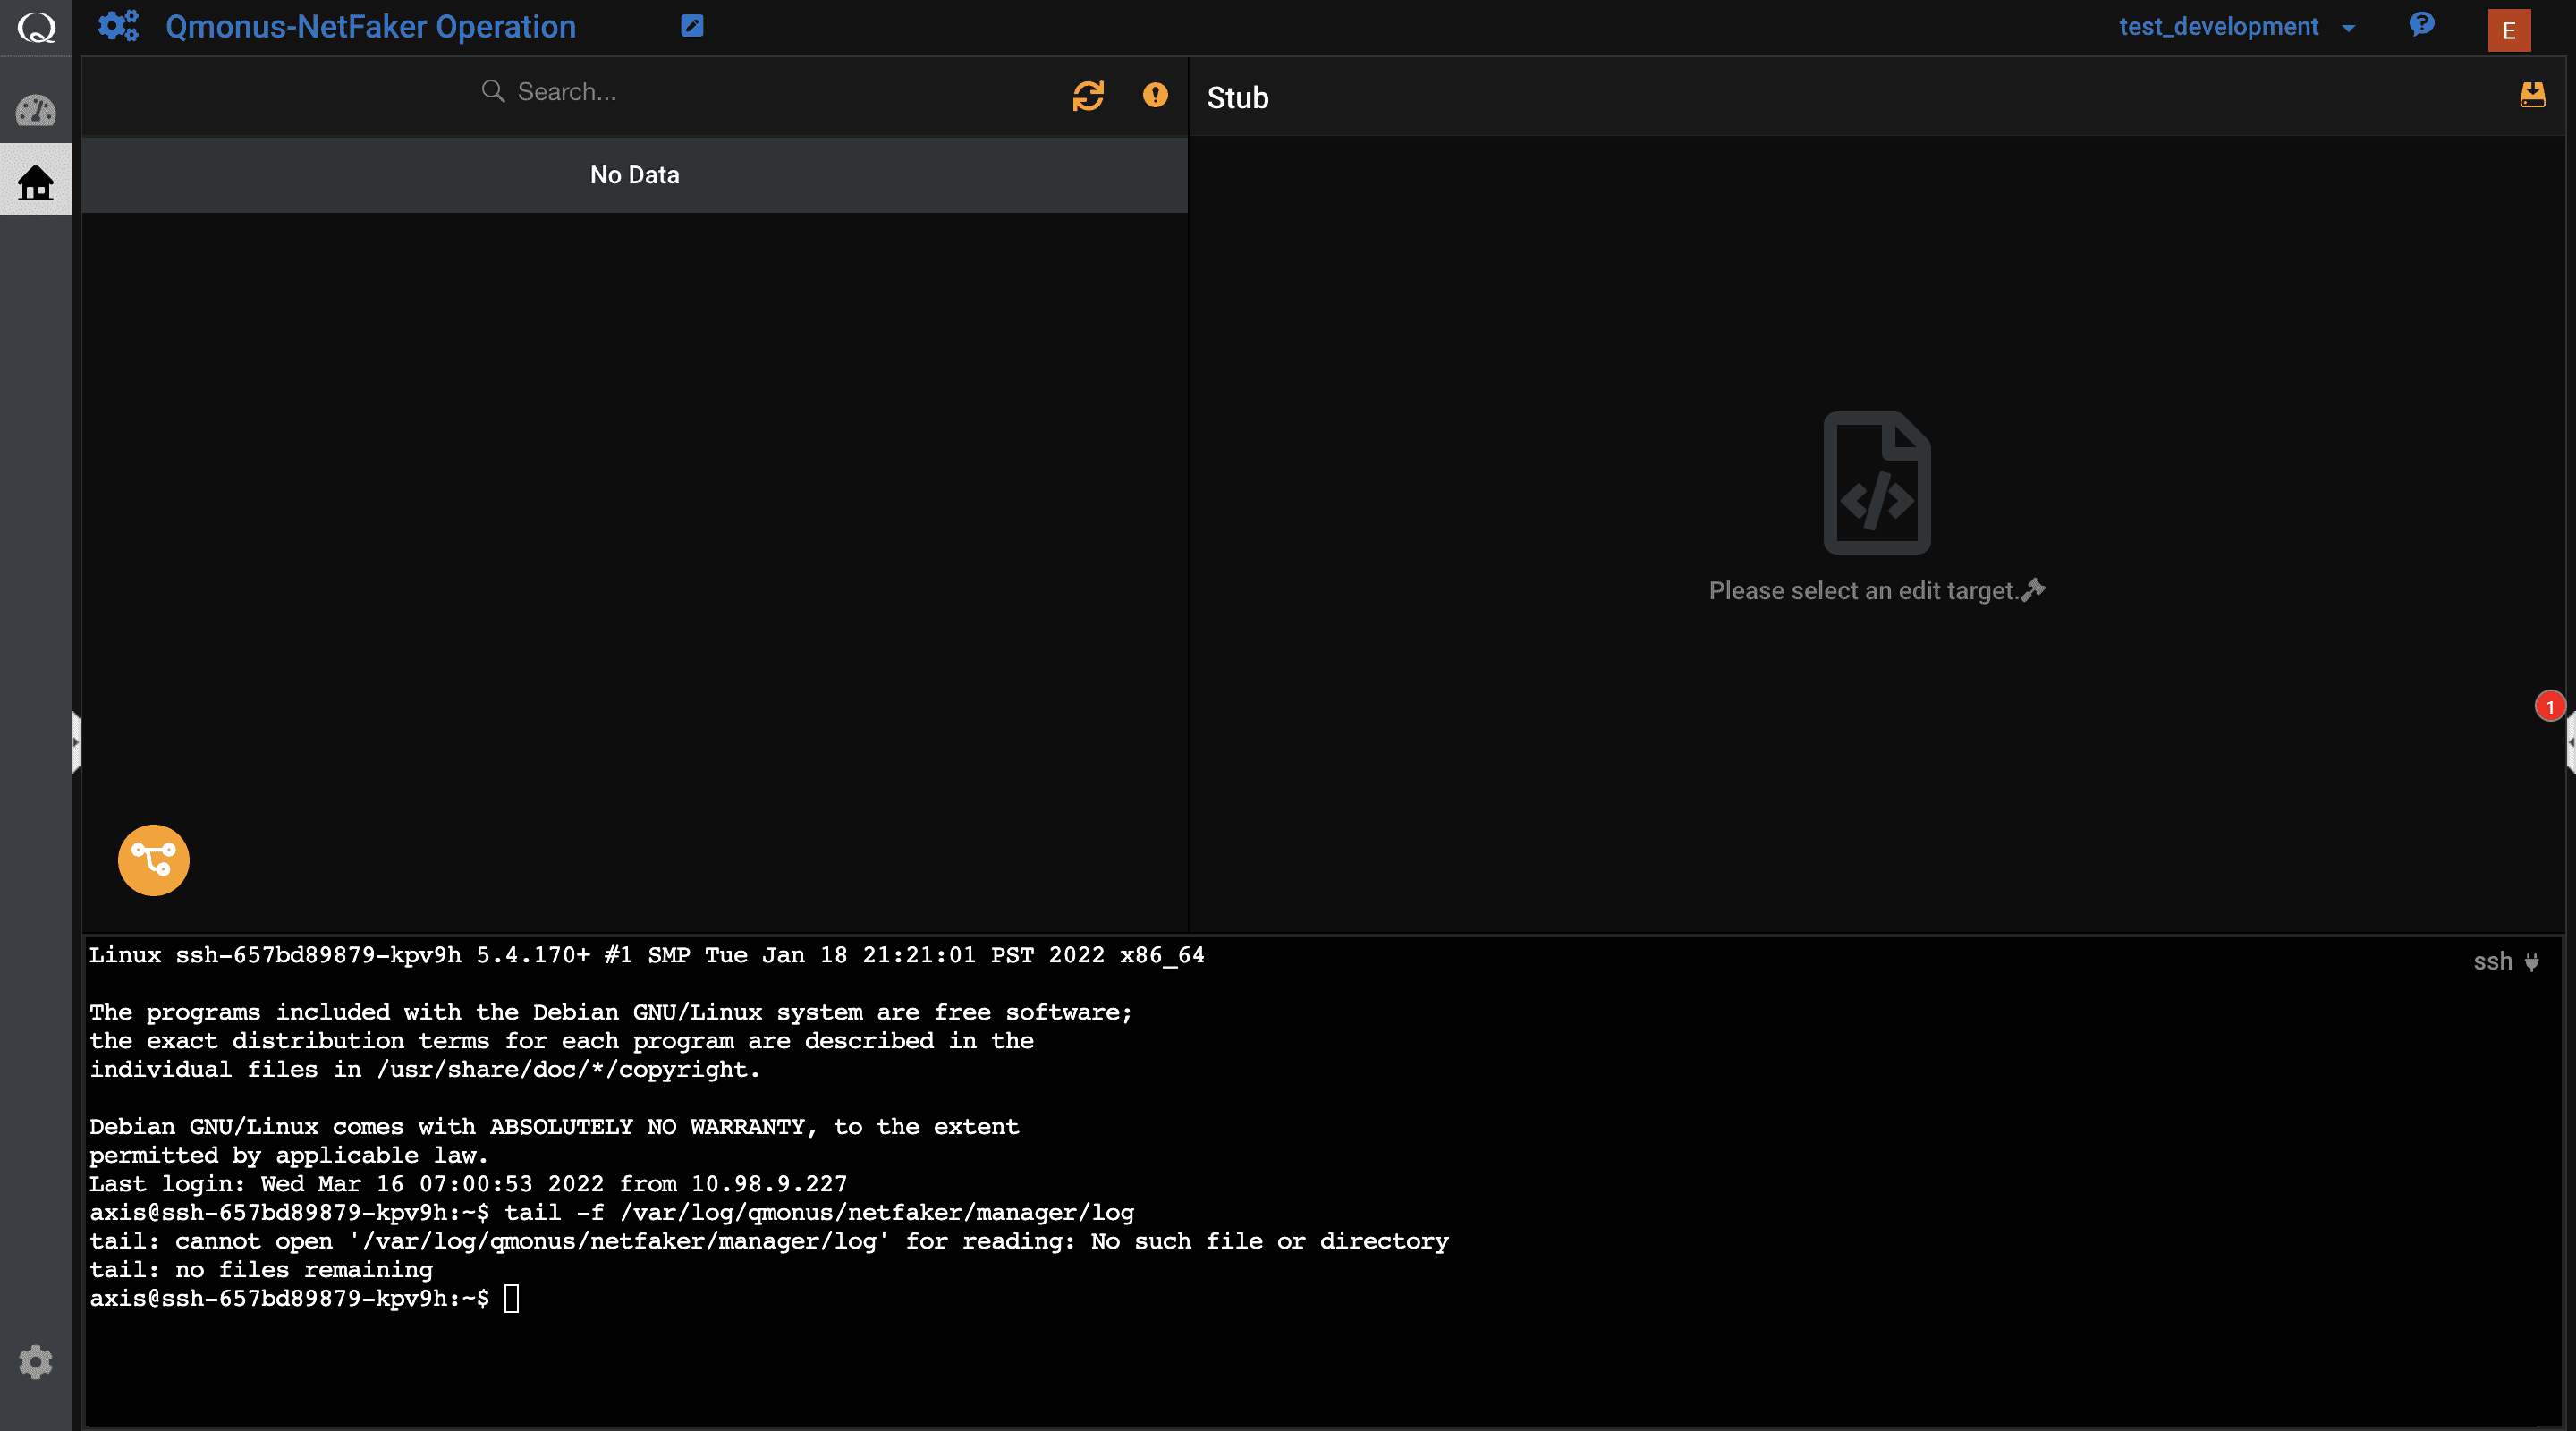Screen dimensions: 2576x1431
Task: Refresh the stub list
Action: click(1088, 95)
